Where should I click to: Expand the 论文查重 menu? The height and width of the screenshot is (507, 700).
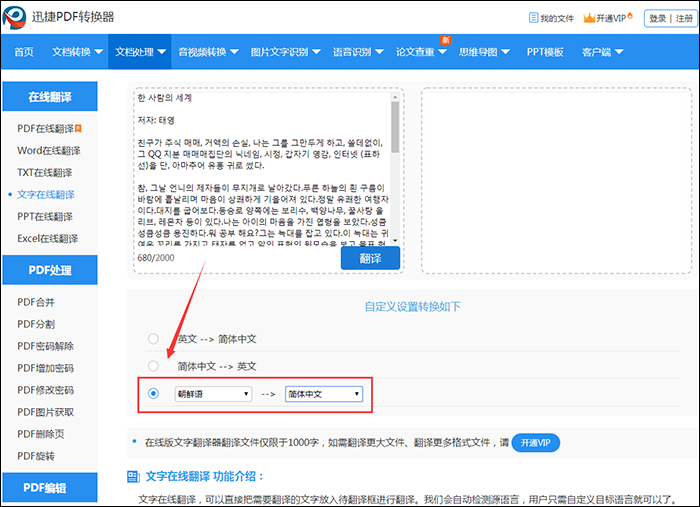point(421,52)
